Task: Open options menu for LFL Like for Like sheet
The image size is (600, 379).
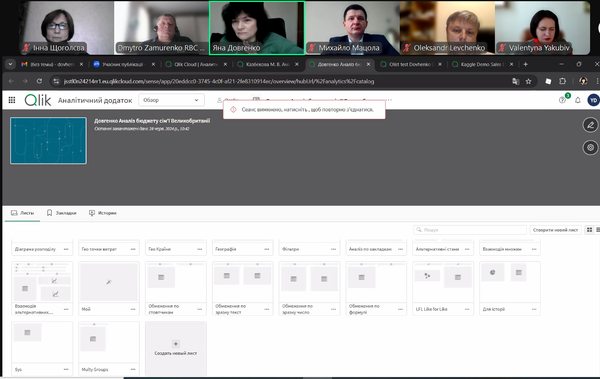Action: click(x=467, y=309)
